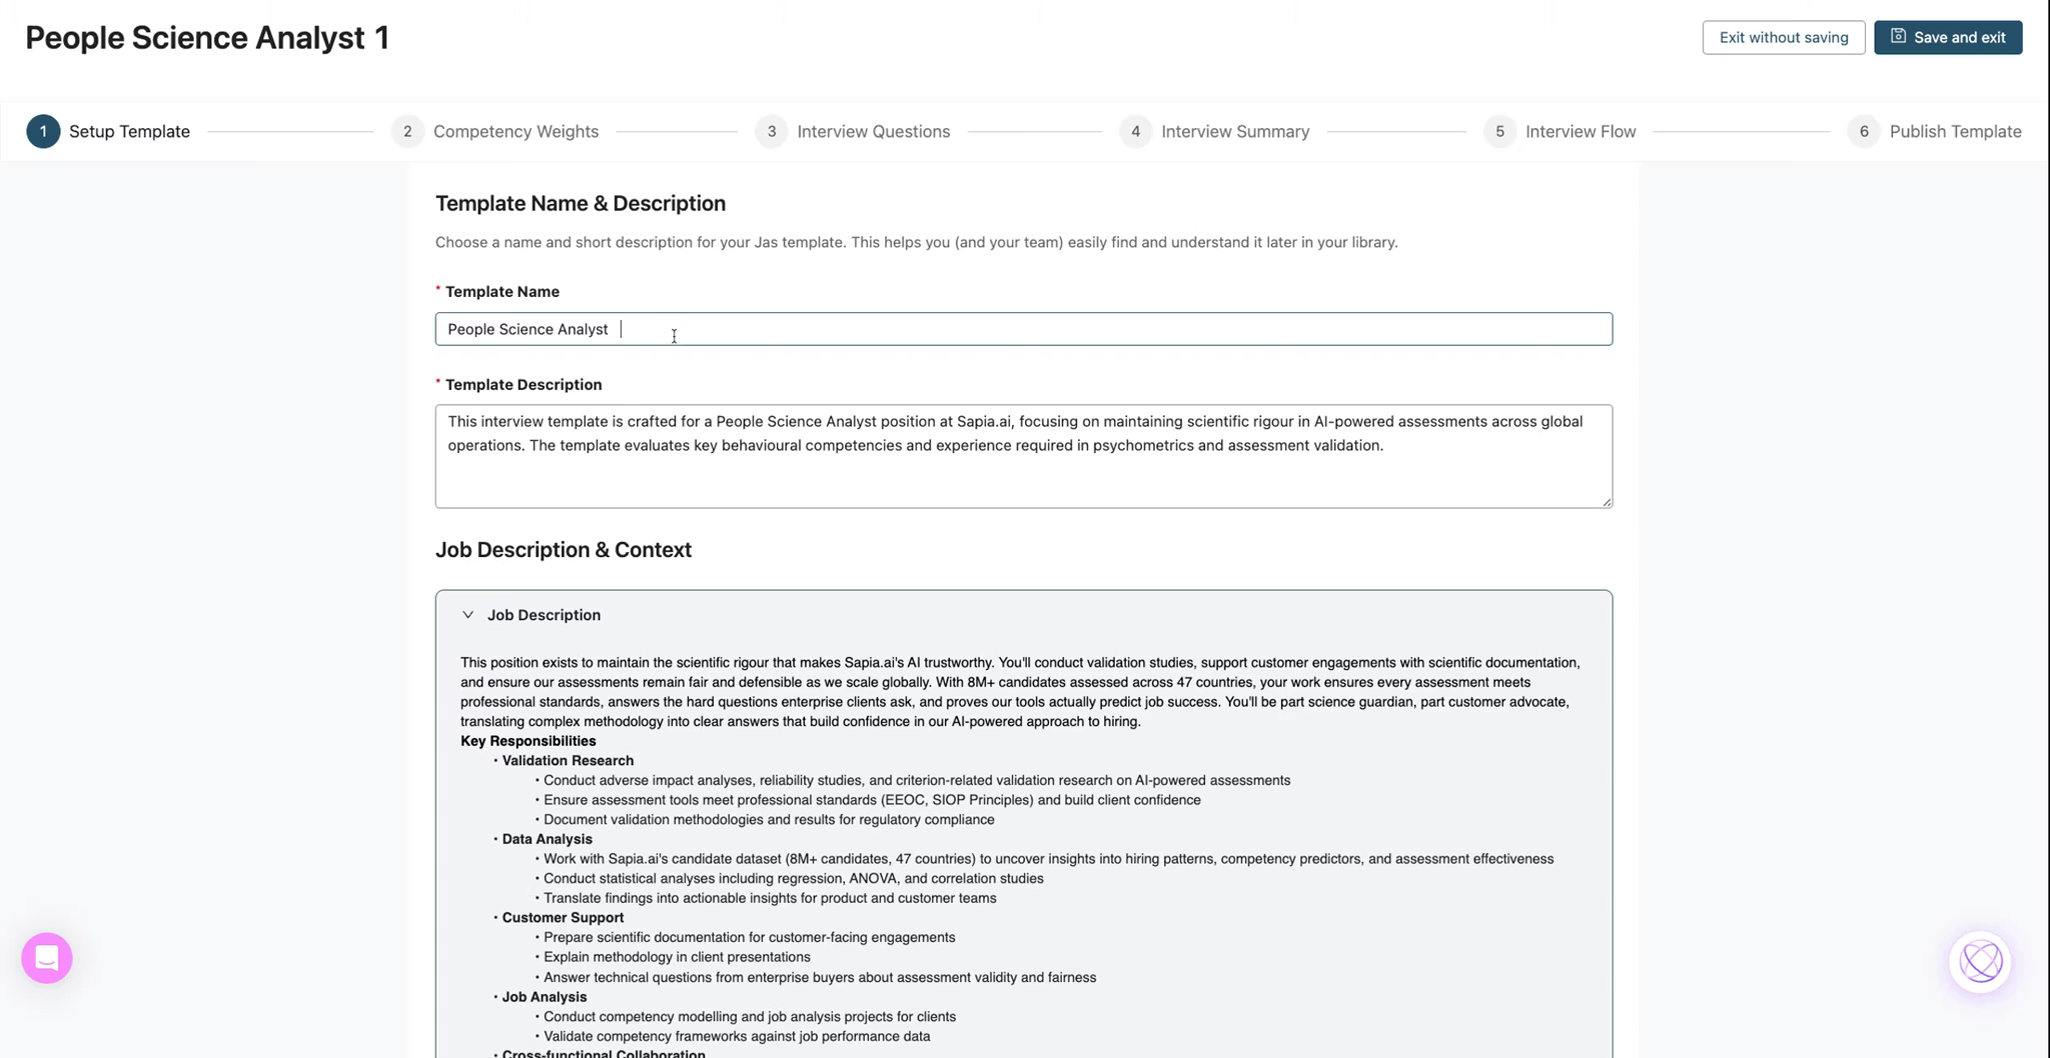
Task: Click the step 6 number circle
Action: 1863,131
